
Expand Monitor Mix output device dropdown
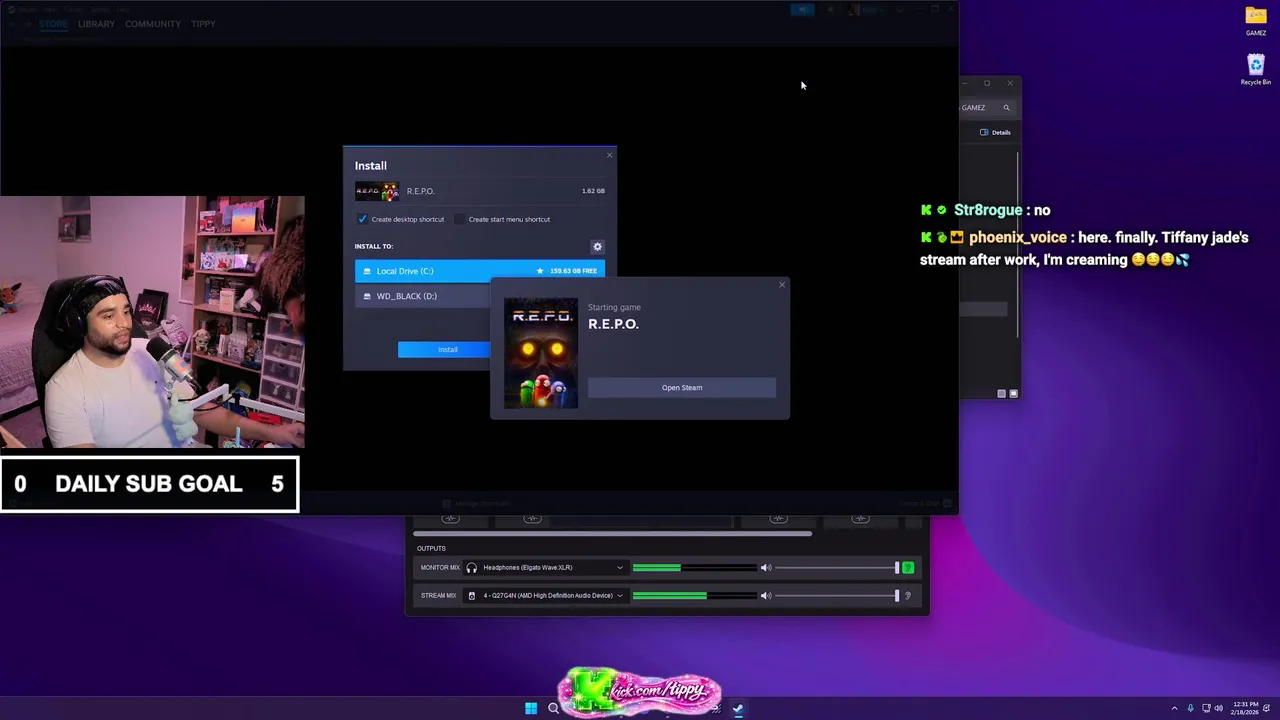[x=619, y=568]
